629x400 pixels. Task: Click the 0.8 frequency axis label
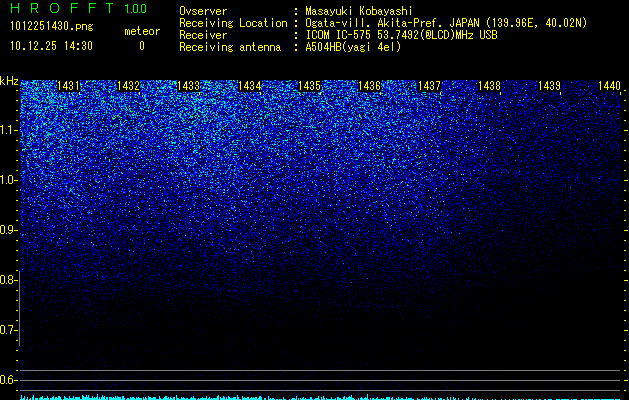coord(8,280)
